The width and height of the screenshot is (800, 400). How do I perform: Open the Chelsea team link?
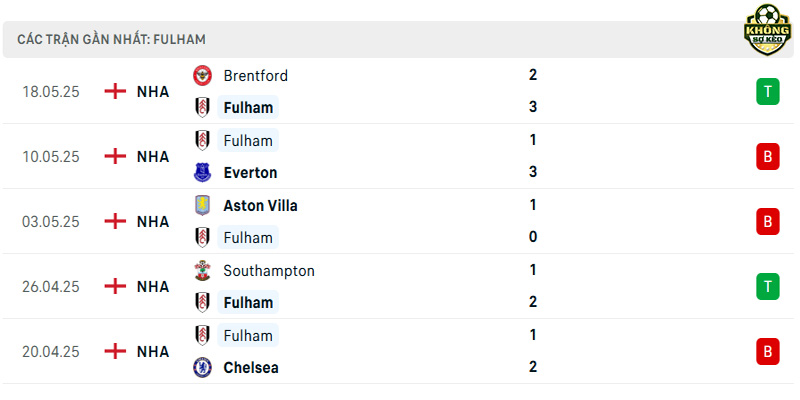click(251, 368)
